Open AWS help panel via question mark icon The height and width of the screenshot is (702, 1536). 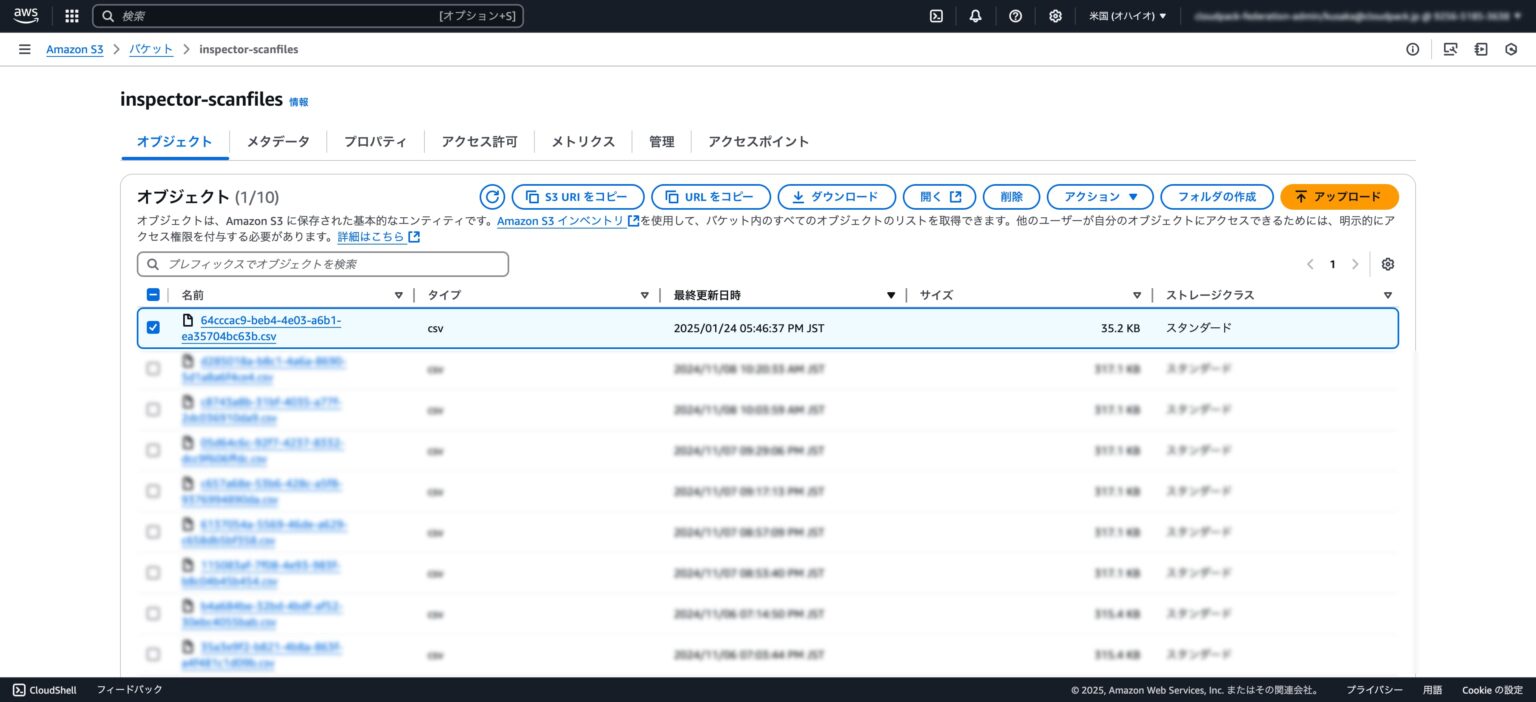(1015, 15)
